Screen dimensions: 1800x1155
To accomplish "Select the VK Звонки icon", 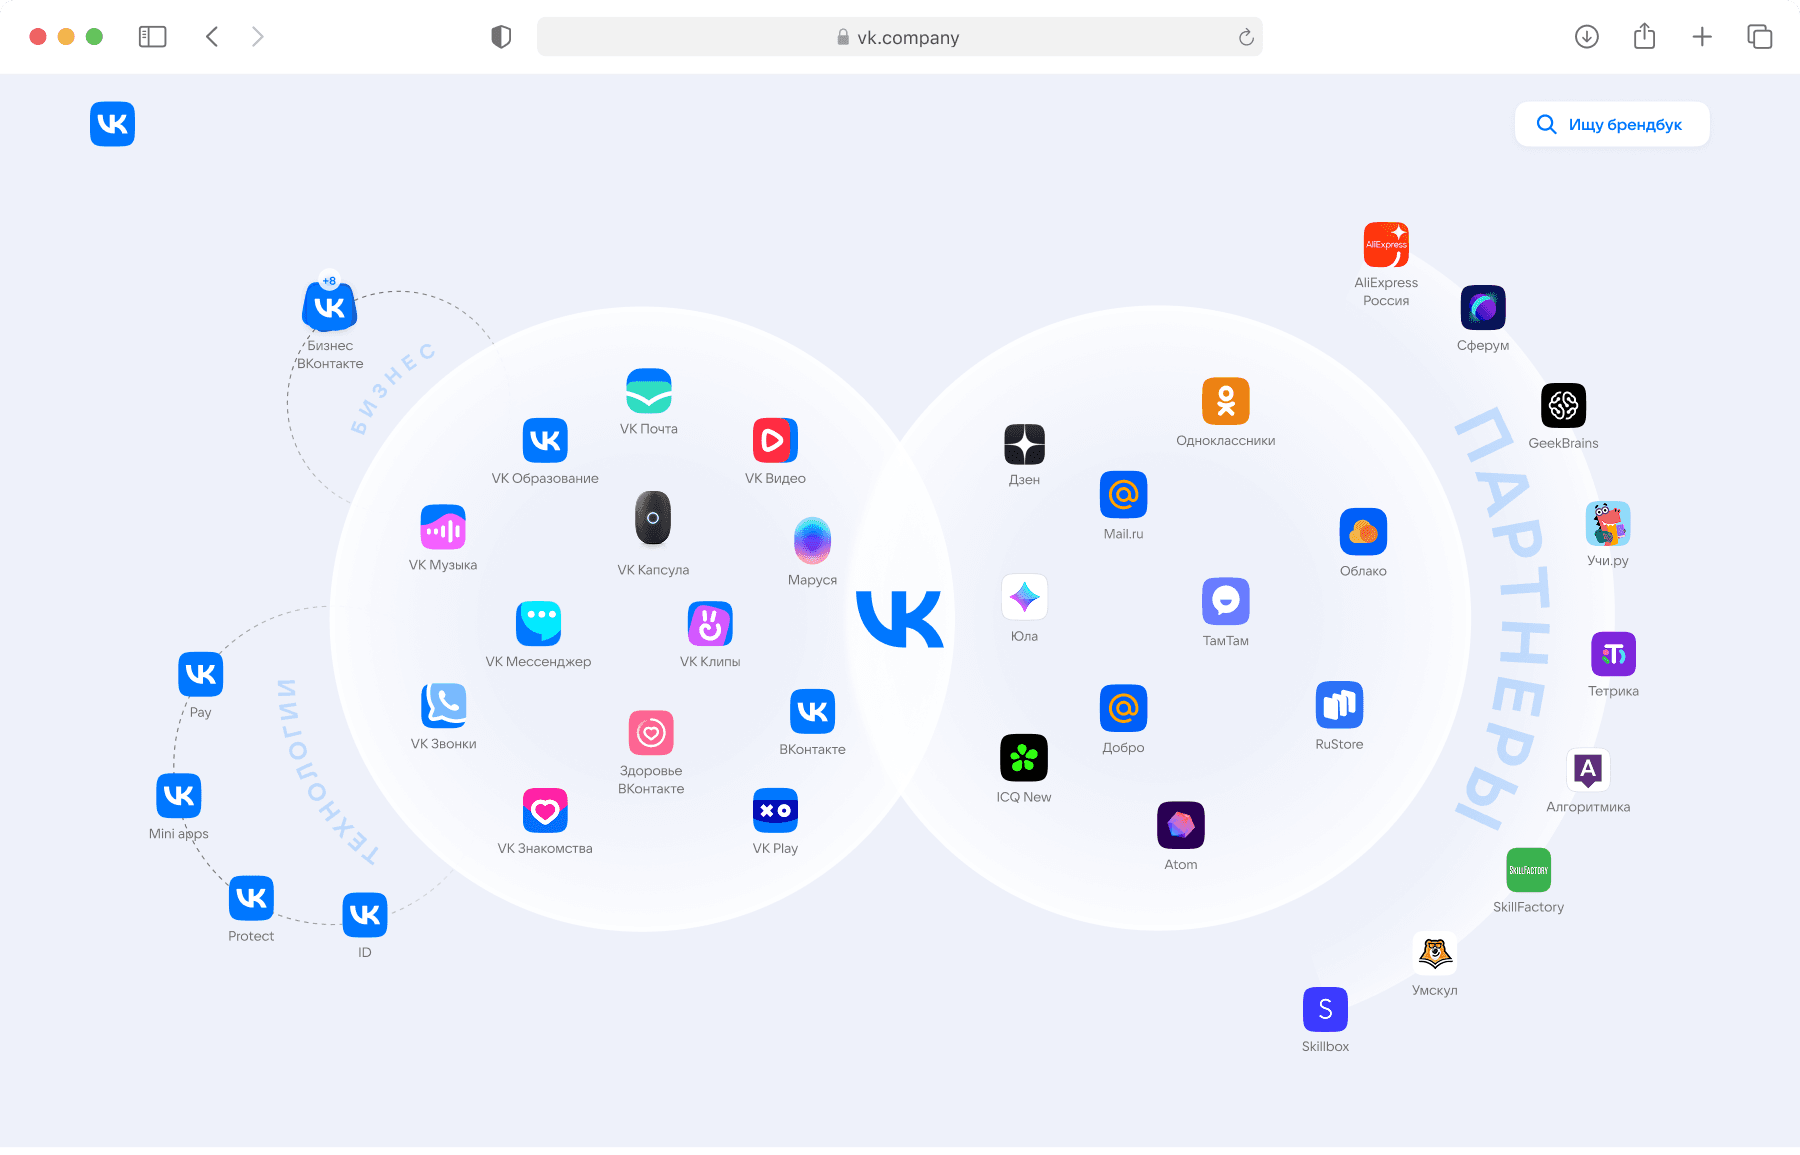I will coord(444,706).
